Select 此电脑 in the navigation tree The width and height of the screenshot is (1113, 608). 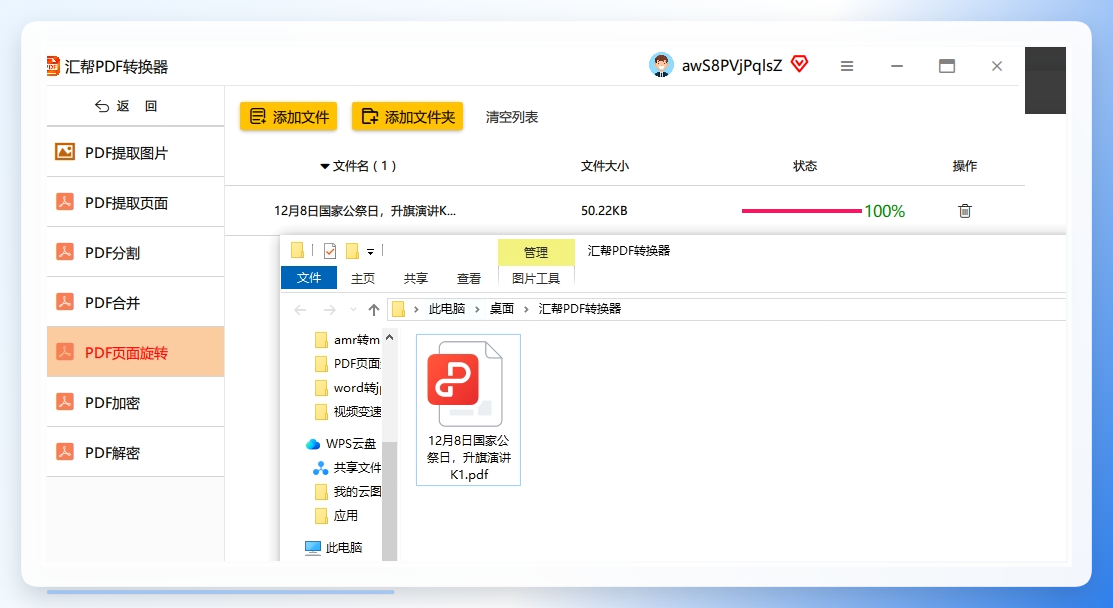coord(334,548)
